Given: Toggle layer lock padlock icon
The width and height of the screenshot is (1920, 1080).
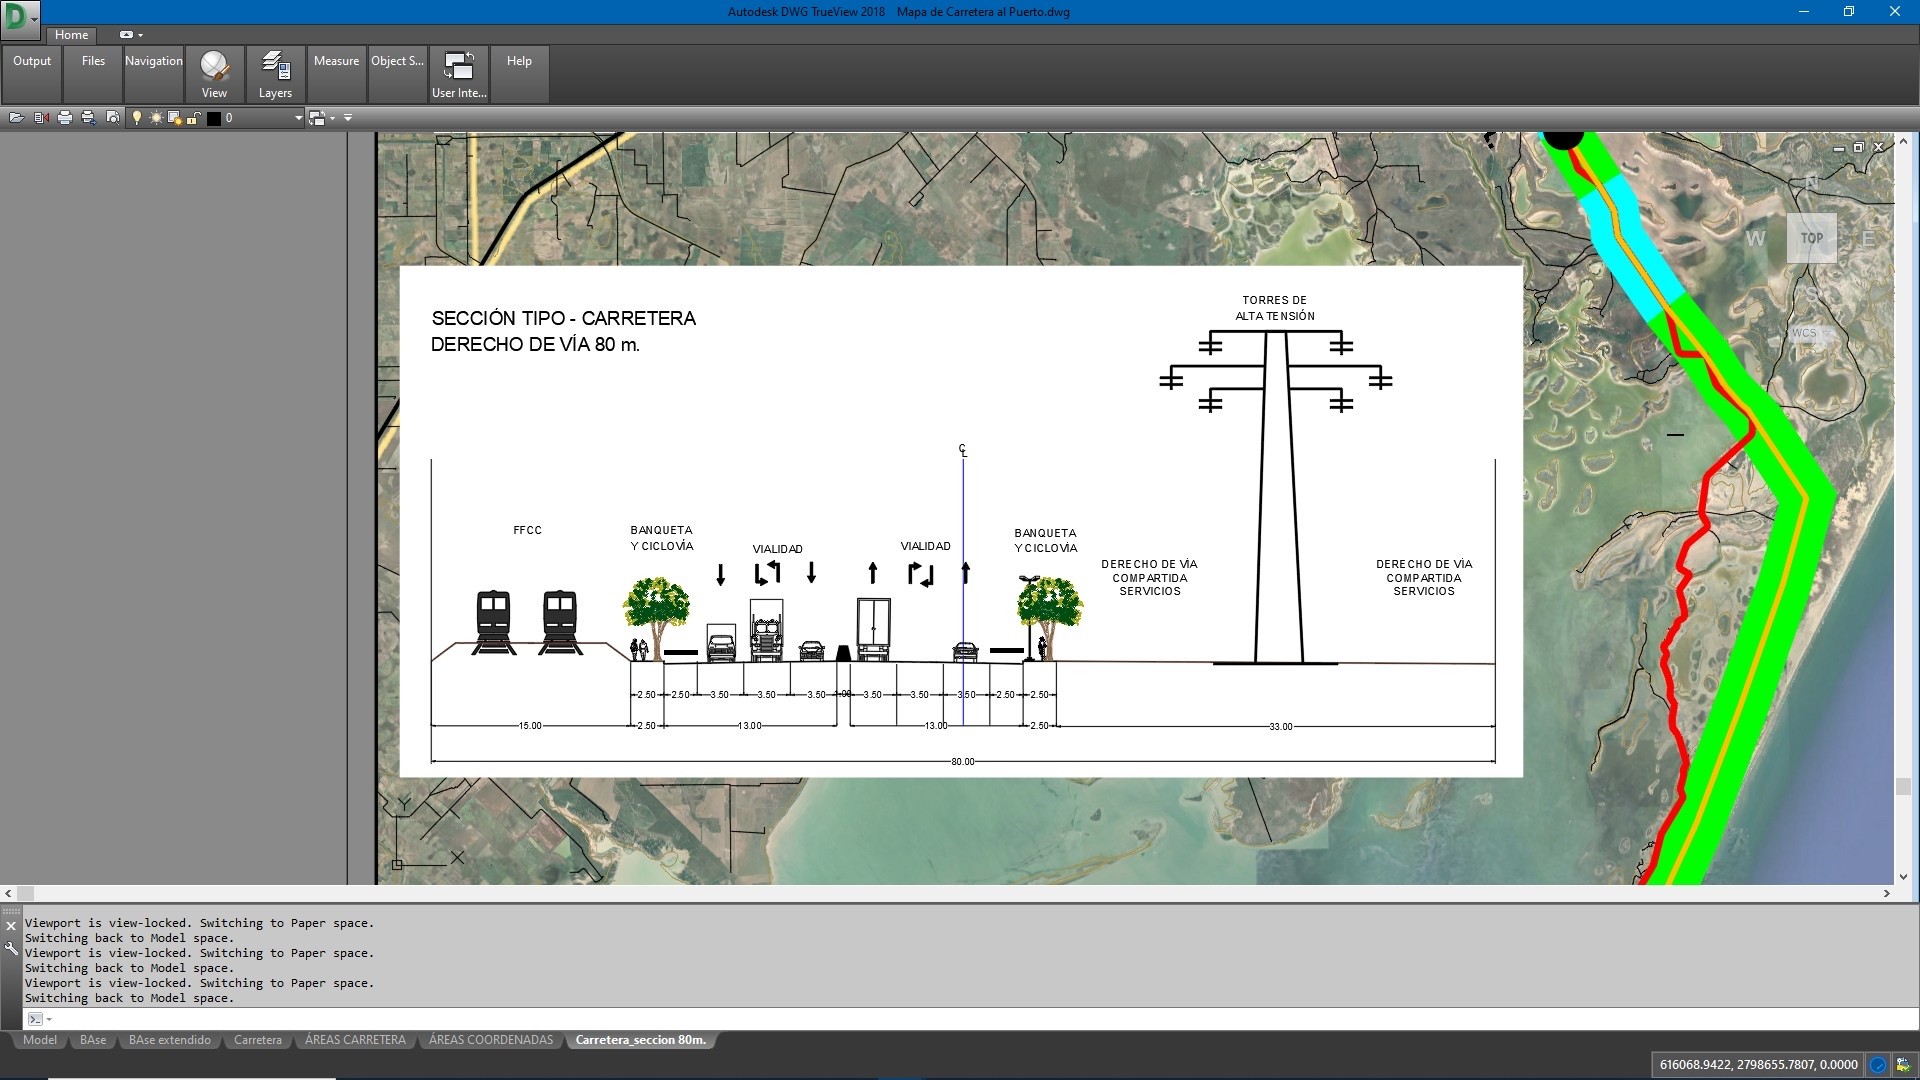Looking at the screenshot, I should click(193, 118).
